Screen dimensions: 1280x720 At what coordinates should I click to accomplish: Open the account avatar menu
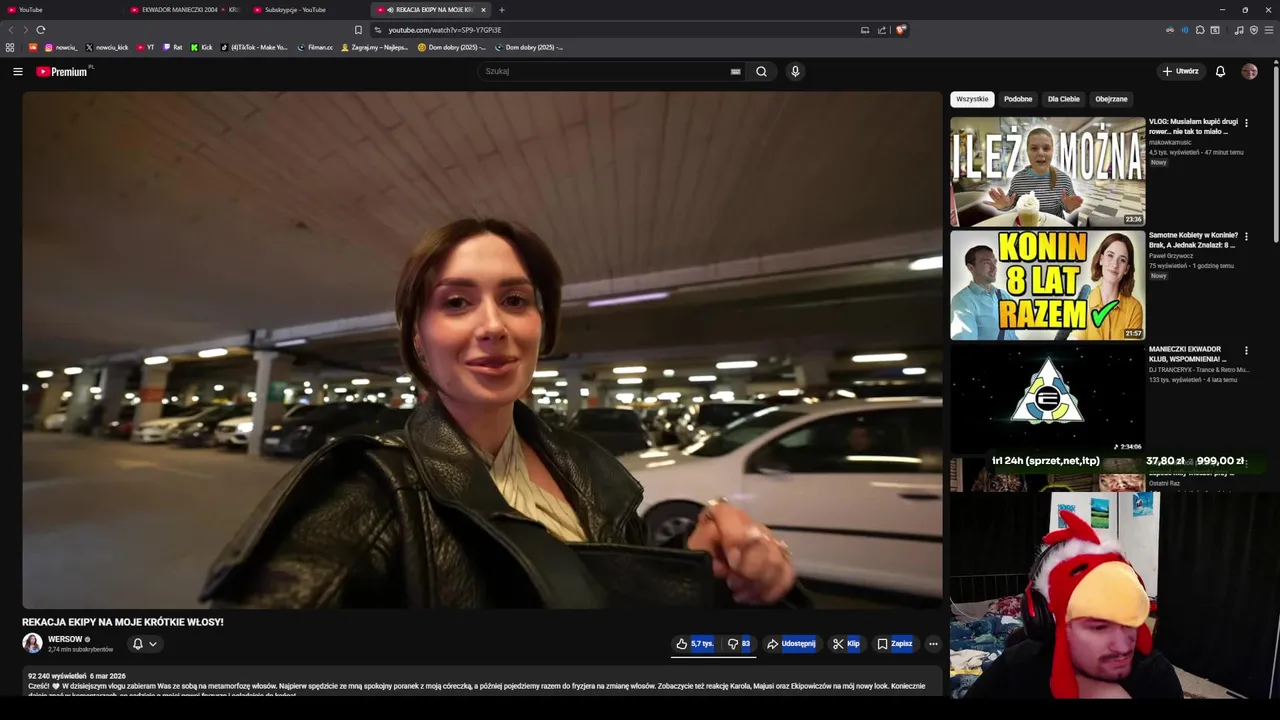(x=1249, y=71)
